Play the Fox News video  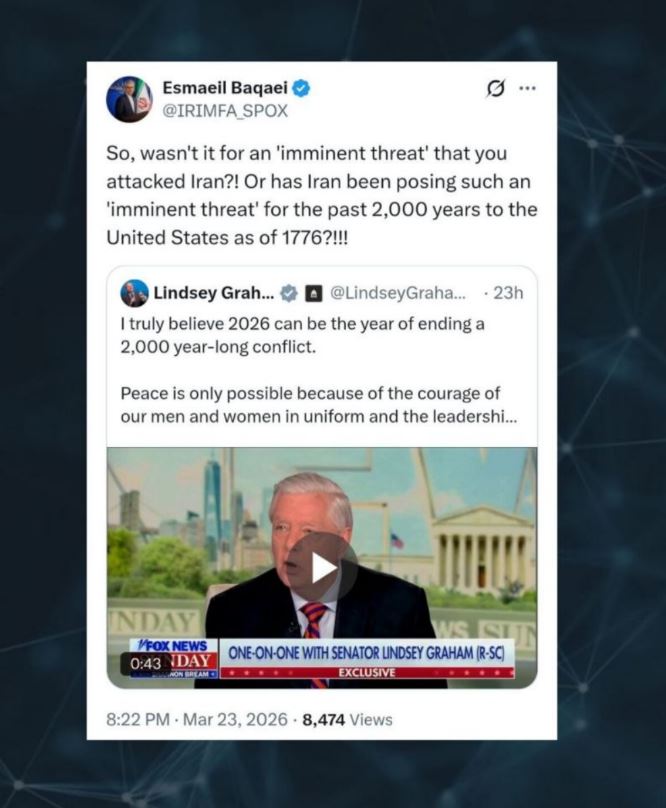[322, 567]
